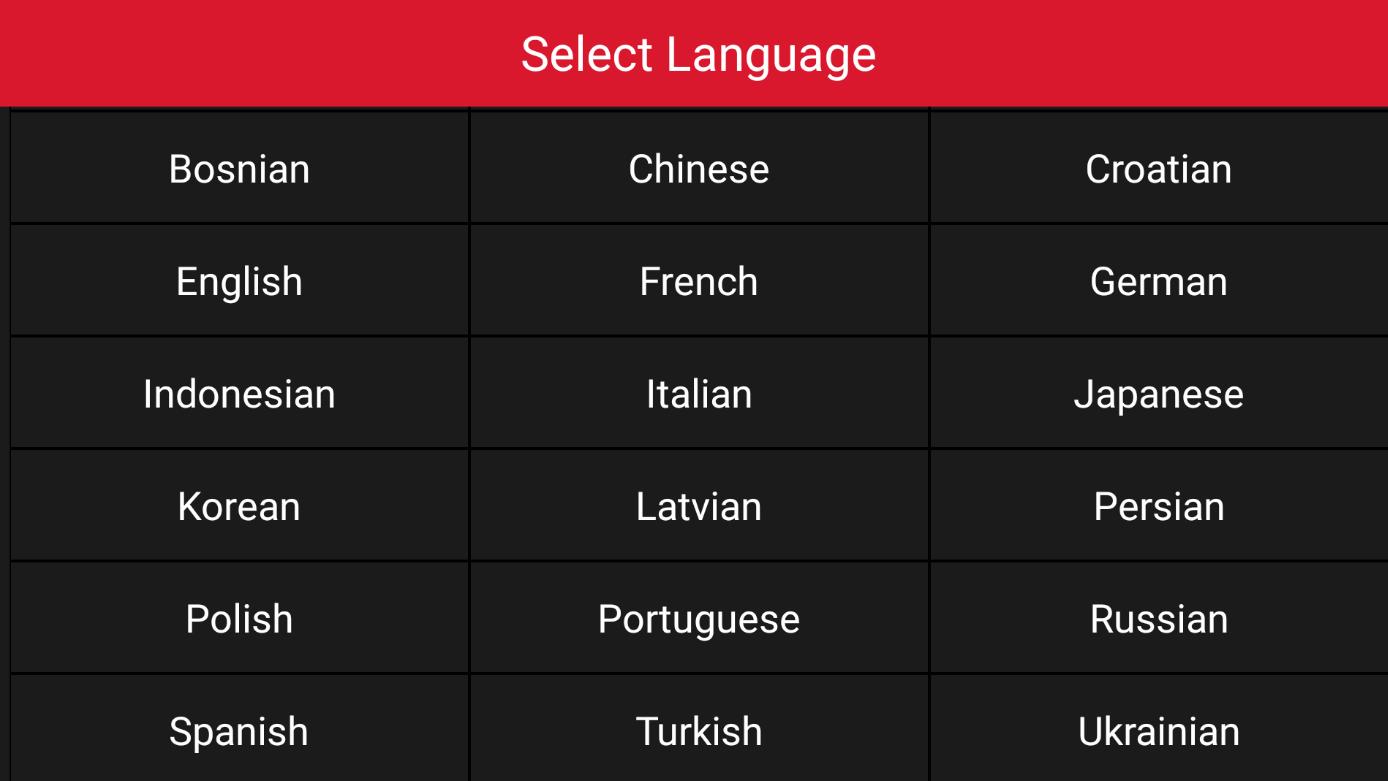Tap the Indonesian language option
This screenshot has height=781, width=1388.
[x=239, y=394]
